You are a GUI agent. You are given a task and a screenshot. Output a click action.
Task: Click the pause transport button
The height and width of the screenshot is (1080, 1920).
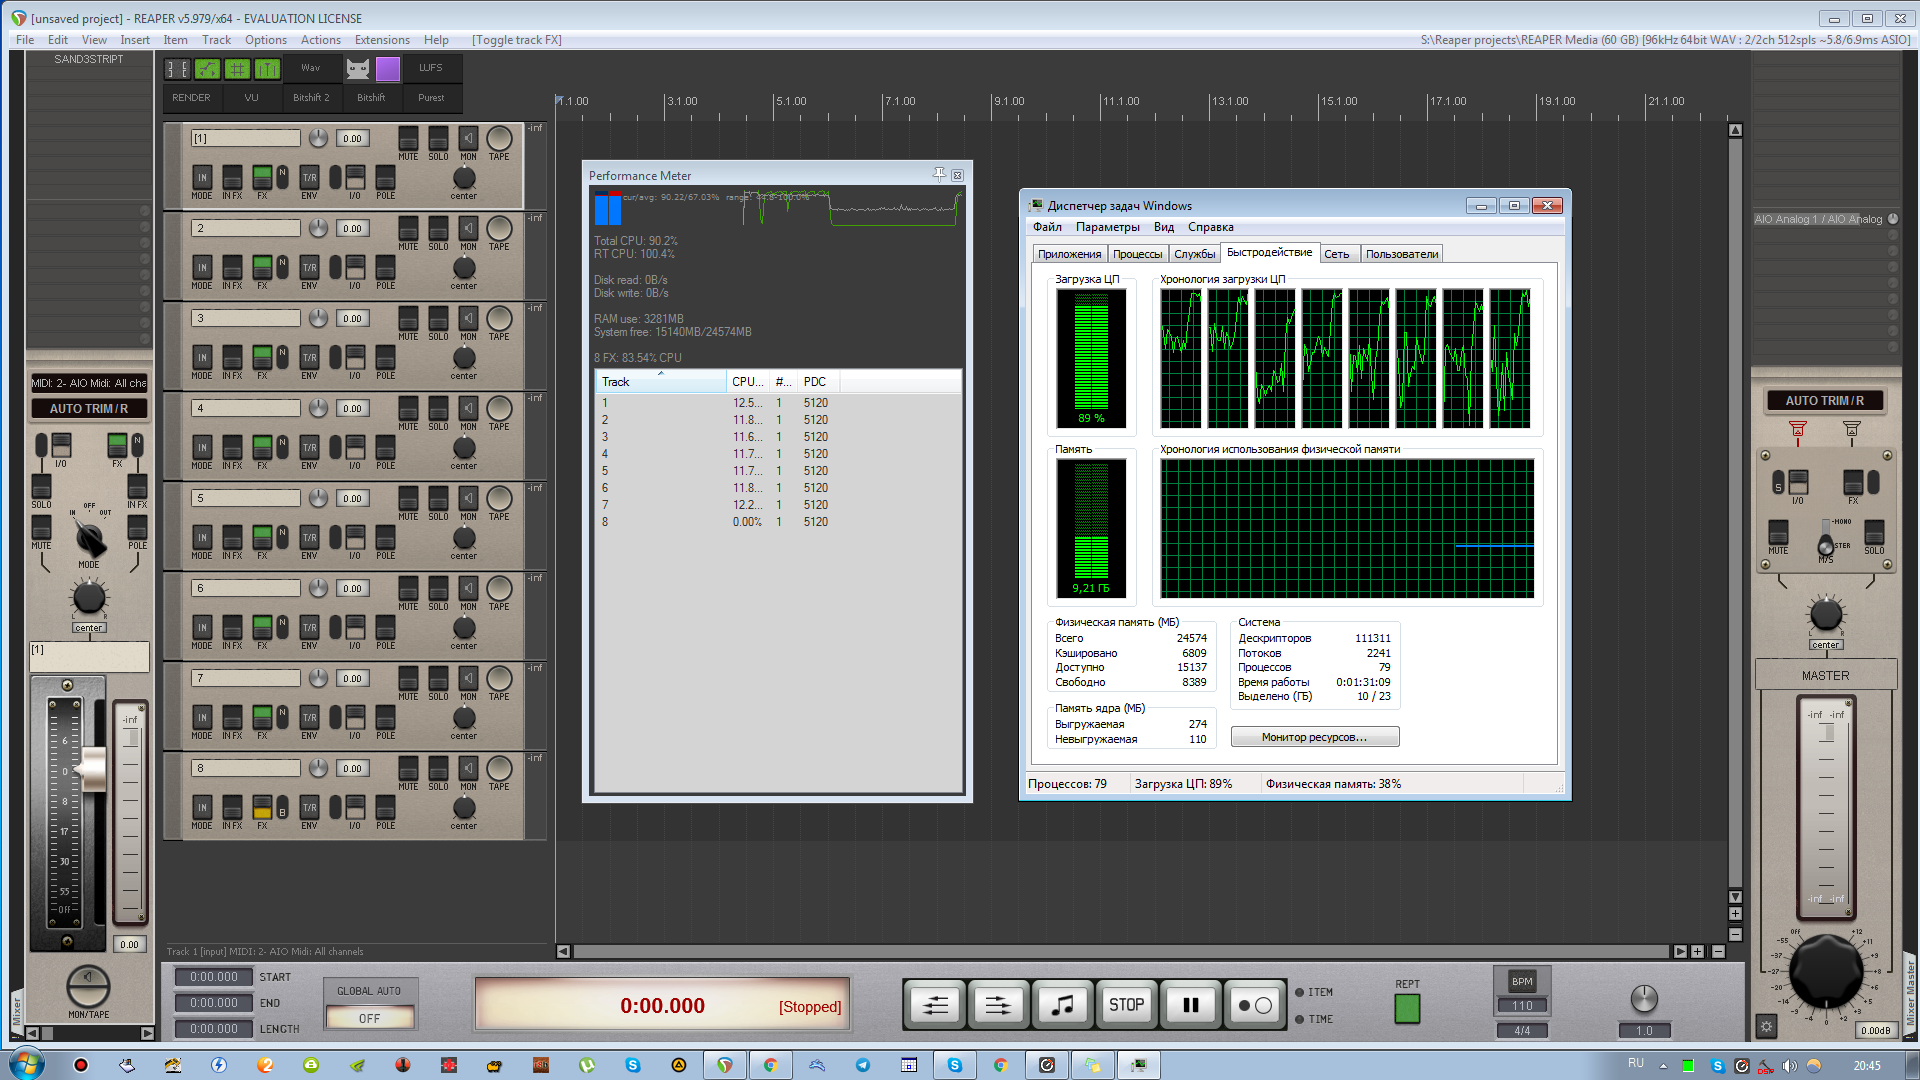click(x=1190, y=1005)
